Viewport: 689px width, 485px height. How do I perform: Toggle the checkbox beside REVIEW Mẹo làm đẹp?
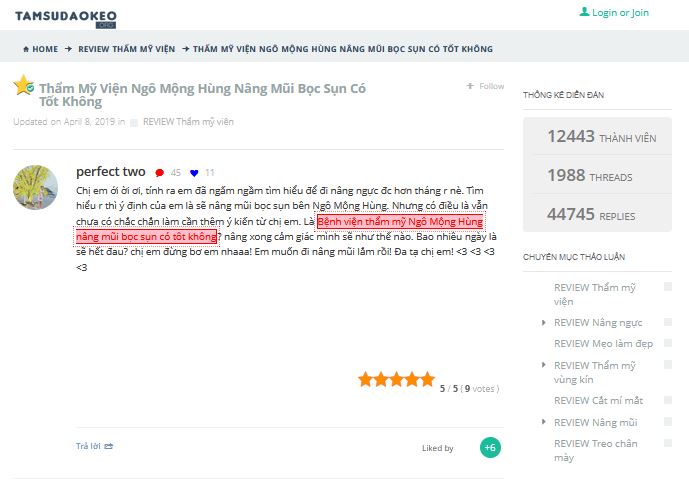(668, 343)
